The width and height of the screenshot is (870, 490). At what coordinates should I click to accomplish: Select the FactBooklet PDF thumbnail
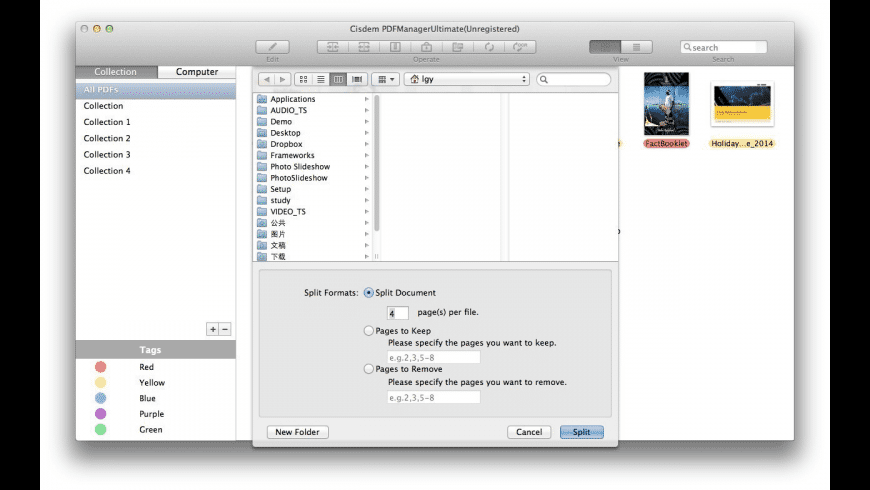(666, 104)
